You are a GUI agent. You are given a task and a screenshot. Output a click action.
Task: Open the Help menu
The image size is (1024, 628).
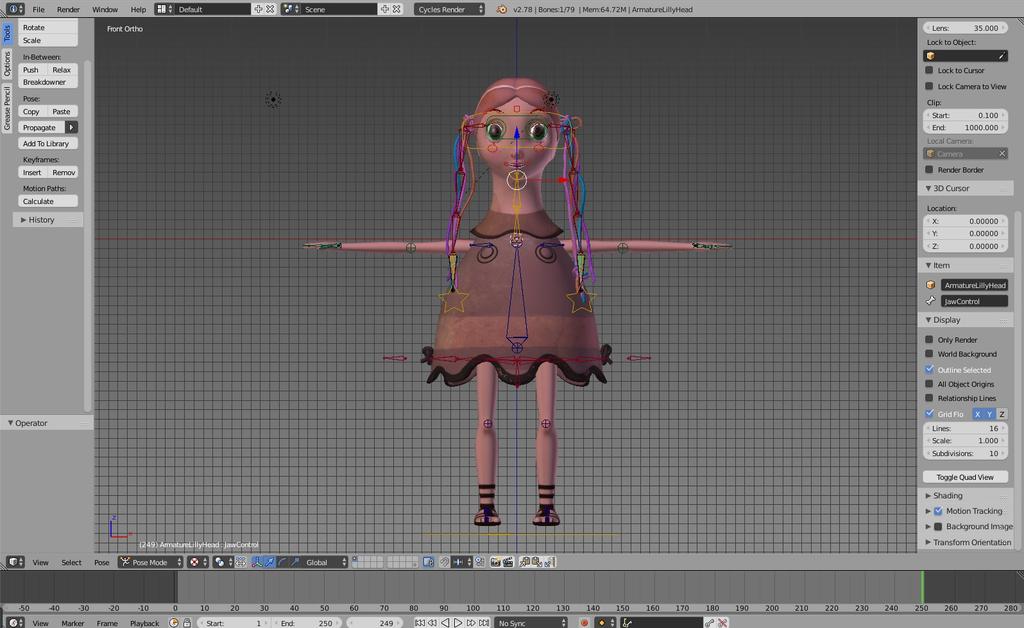(x=138, y=9)
